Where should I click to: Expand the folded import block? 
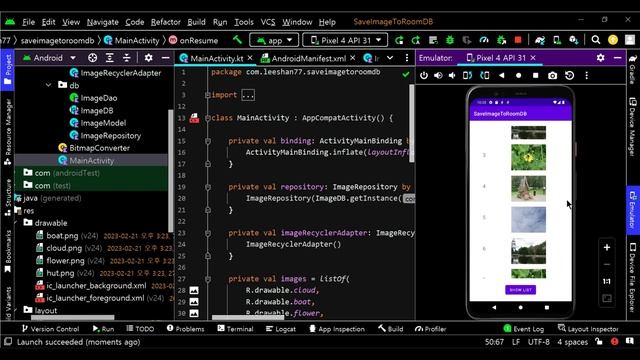[x=248, y=95]
